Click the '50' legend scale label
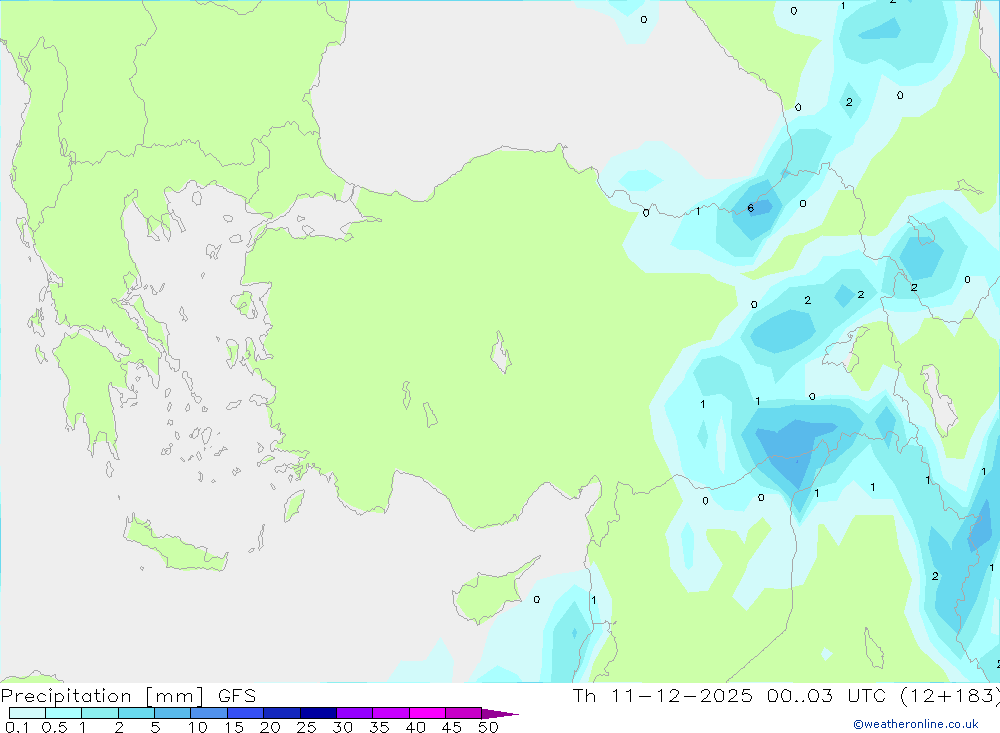The width and height of the screenshot is (1000, 733). (x=488, y=727)
